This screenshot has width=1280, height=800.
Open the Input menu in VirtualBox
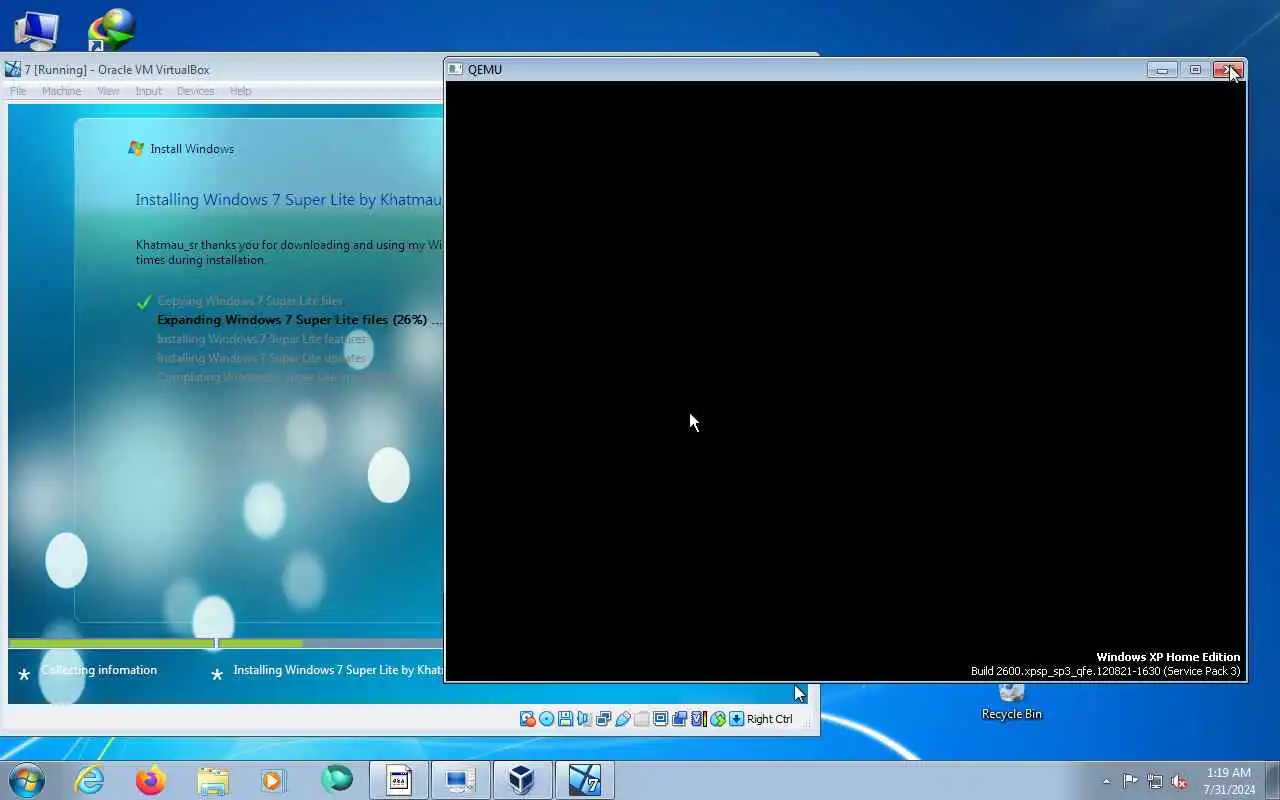148,91
